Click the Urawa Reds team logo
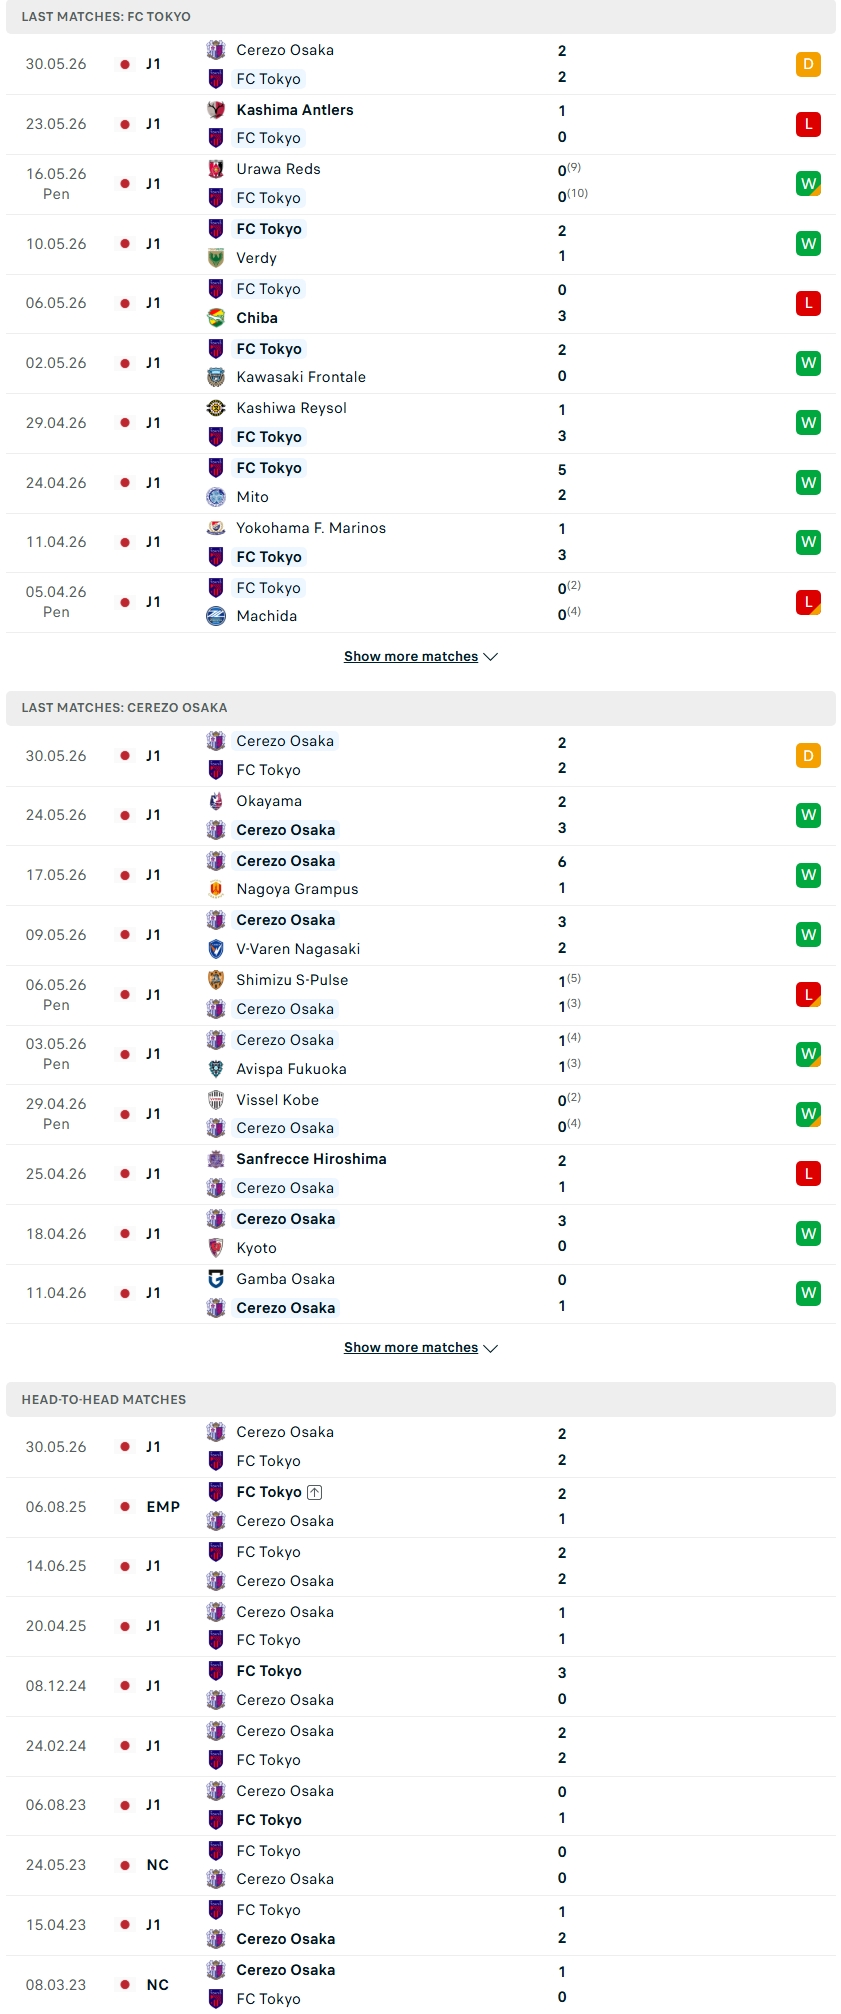Viewport: 841px width, 2014px height. coord(216,169)
